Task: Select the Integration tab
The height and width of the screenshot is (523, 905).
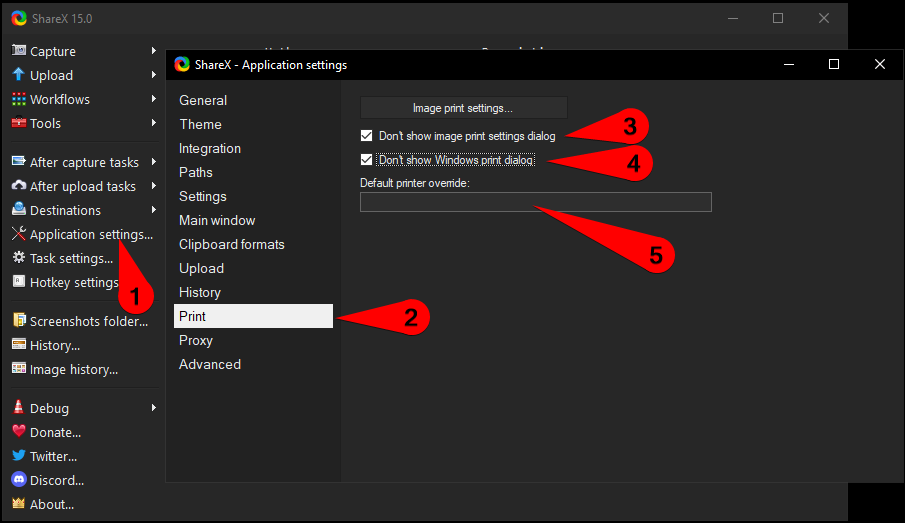Action: [x=253, y=148]
